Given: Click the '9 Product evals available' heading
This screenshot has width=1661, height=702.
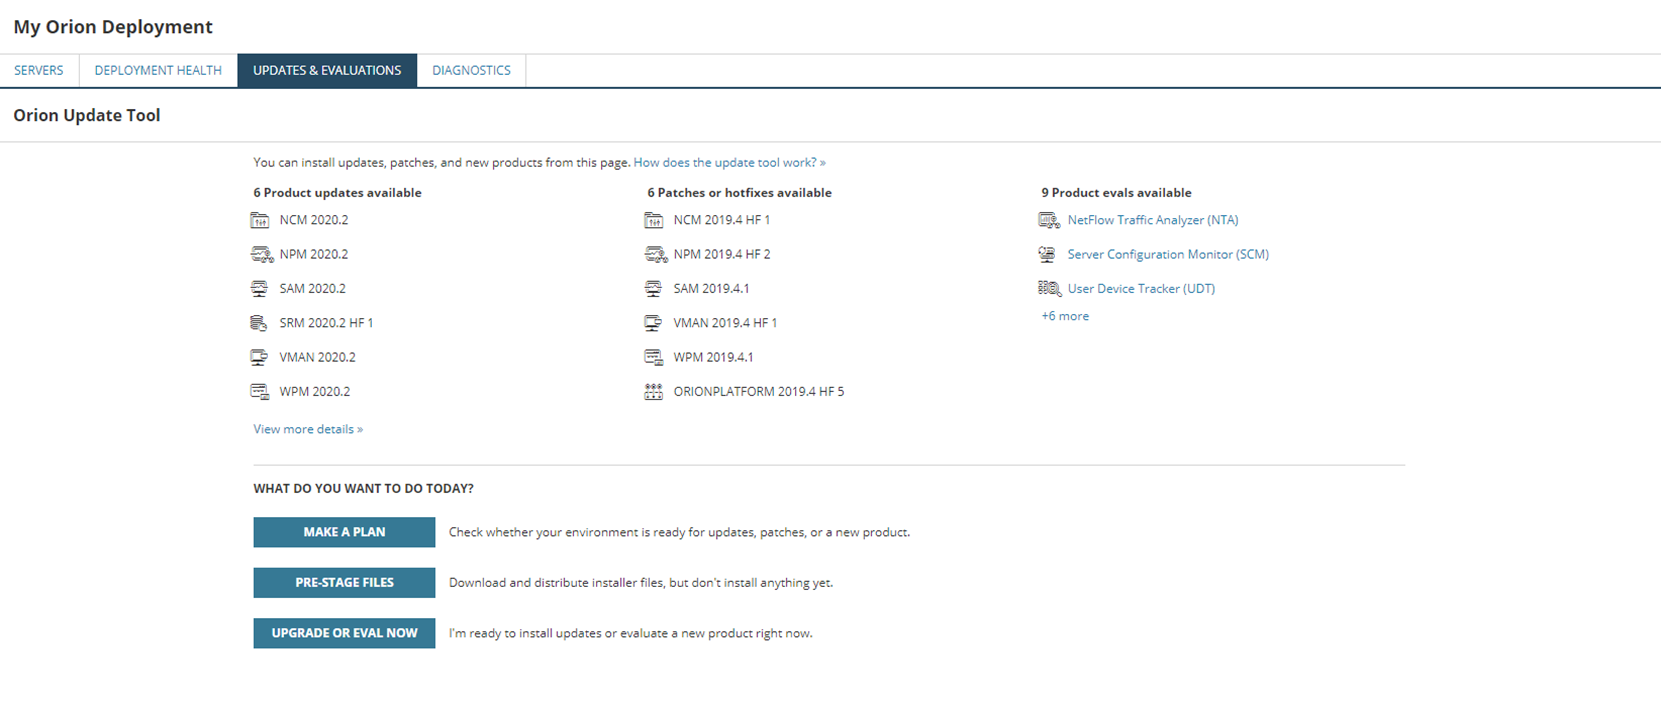Looking at the screenshot, I should click(1116, 192).
